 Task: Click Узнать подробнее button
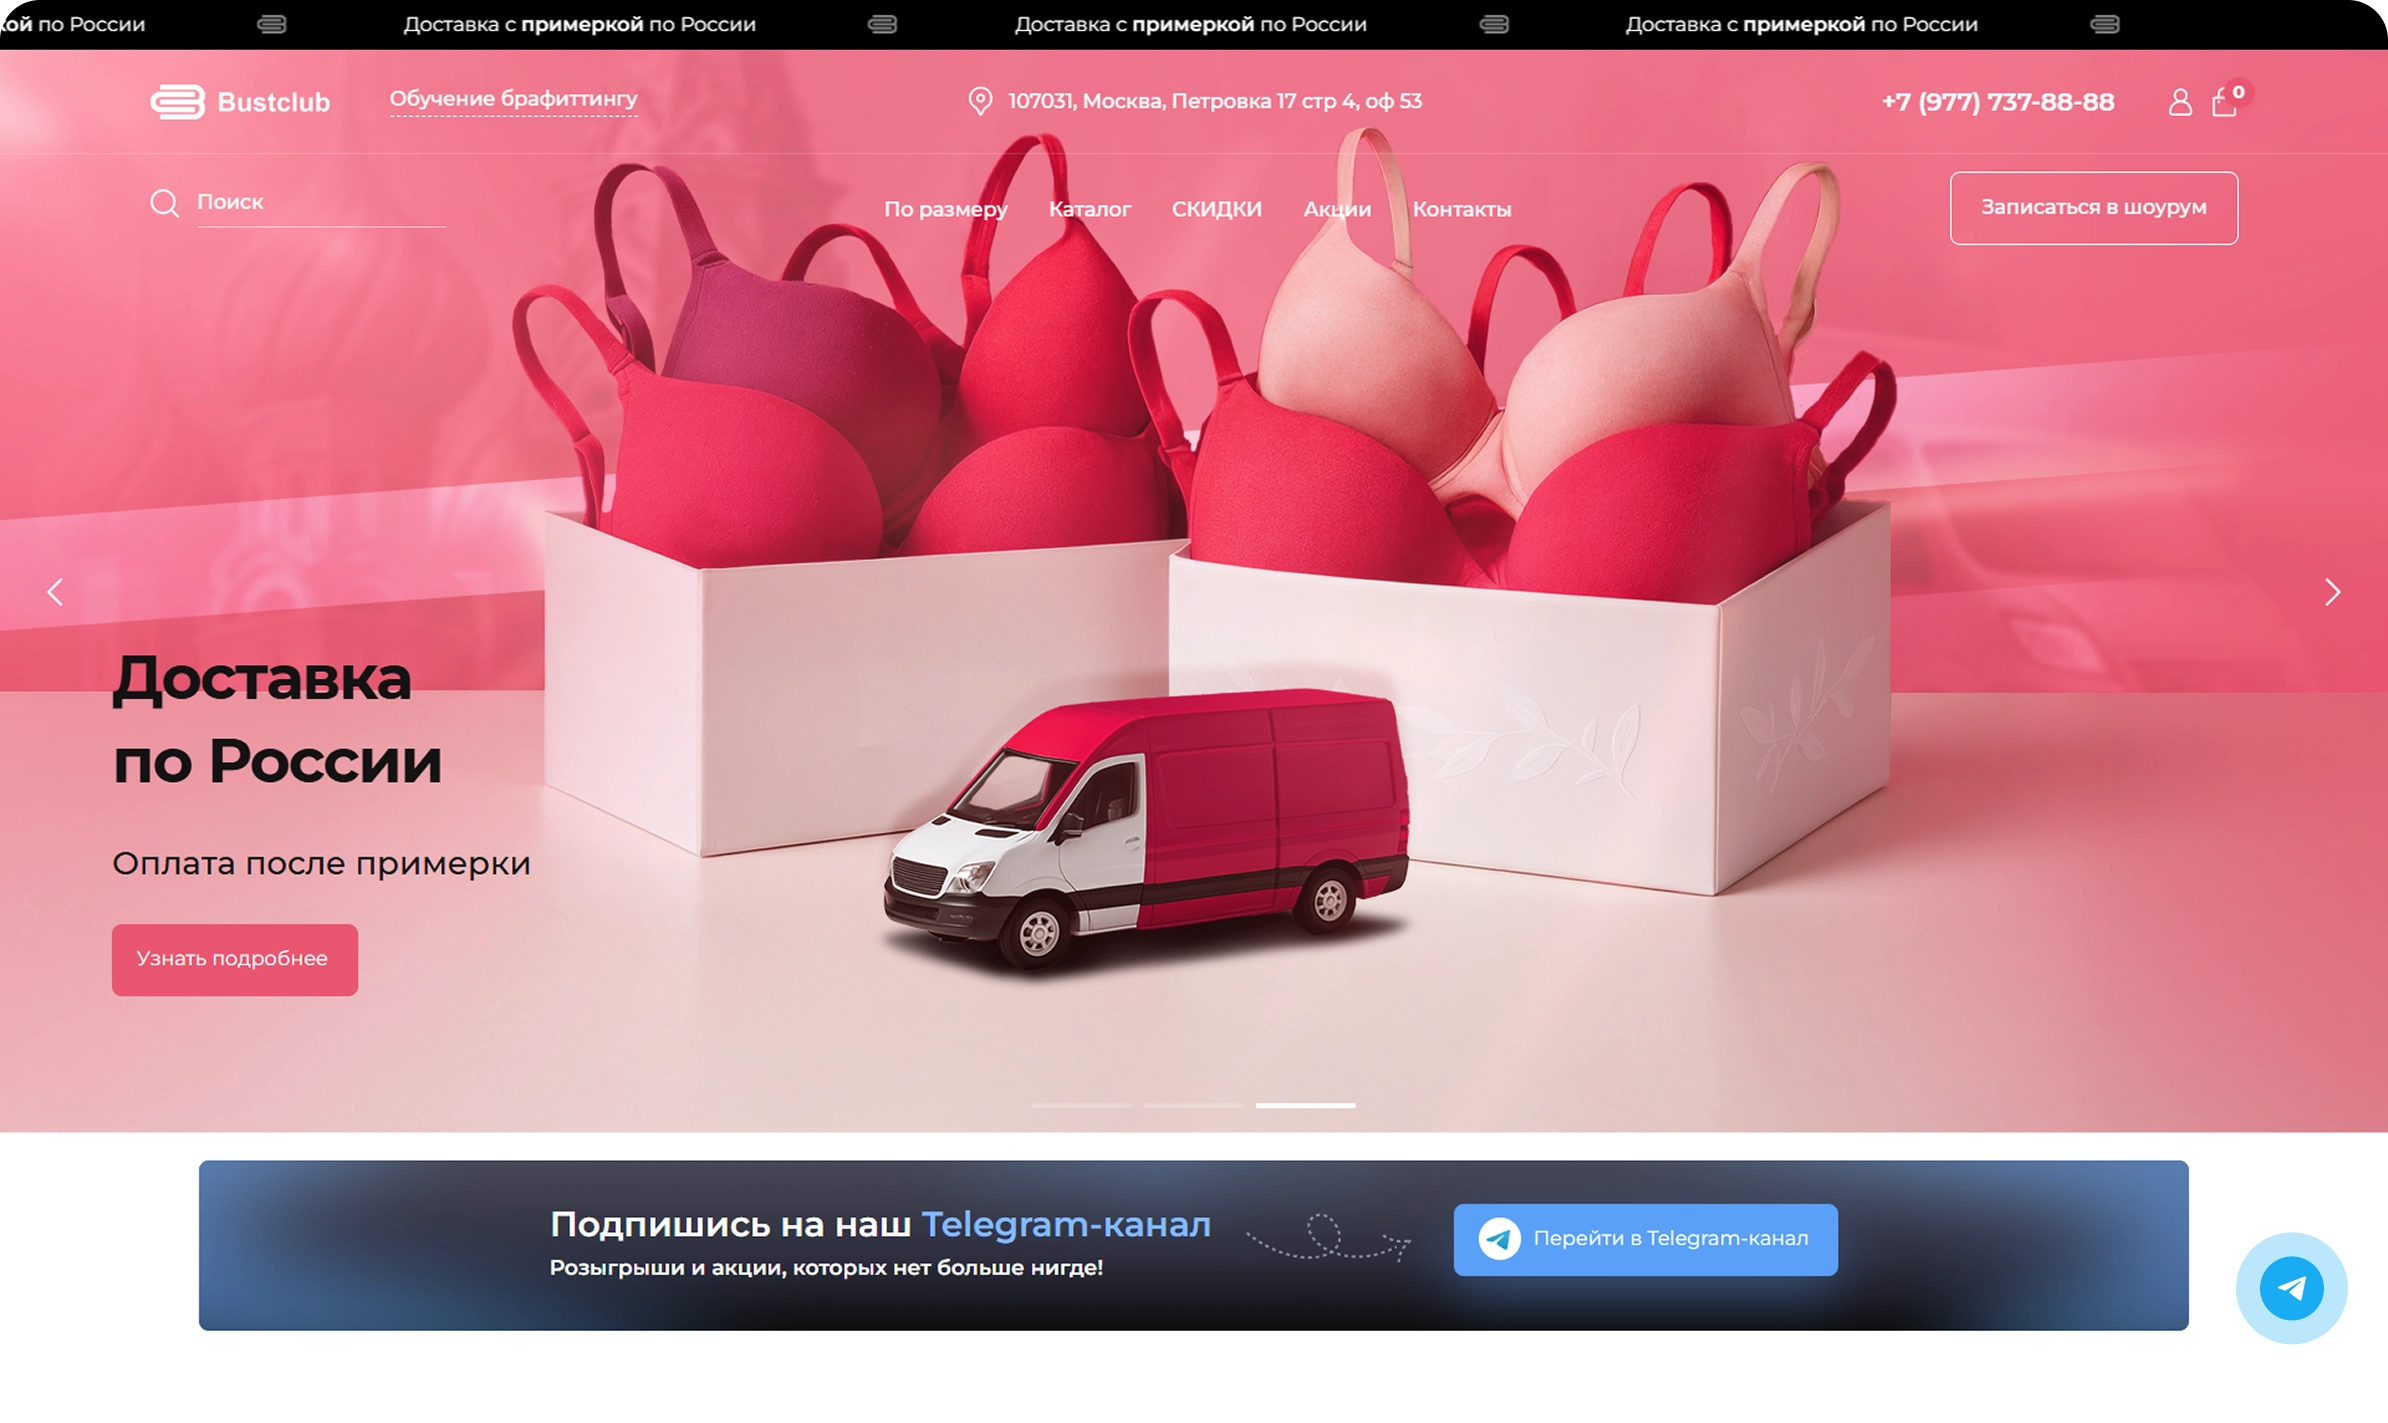[234, 959]
